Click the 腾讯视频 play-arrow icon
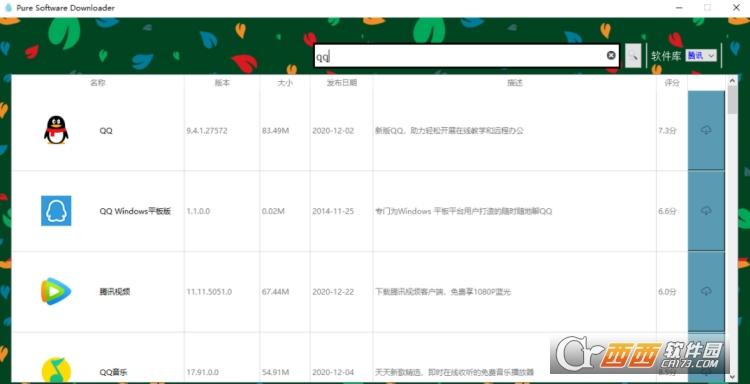This screenshot has width=750, height=384. click(56, 291)
